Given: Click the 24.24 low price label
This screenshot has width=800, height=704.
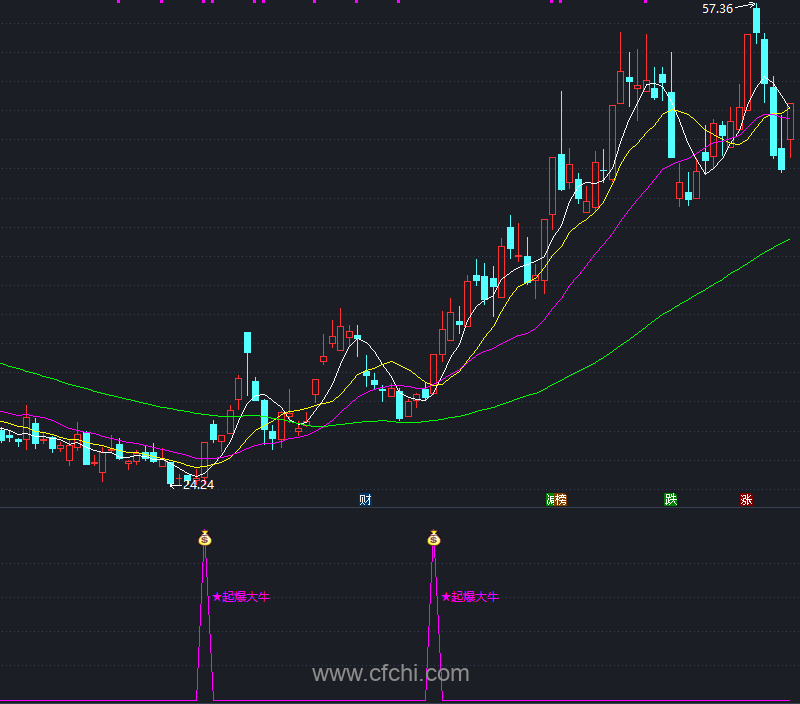Looking at the screenshot, I should [x=198, y=485].
